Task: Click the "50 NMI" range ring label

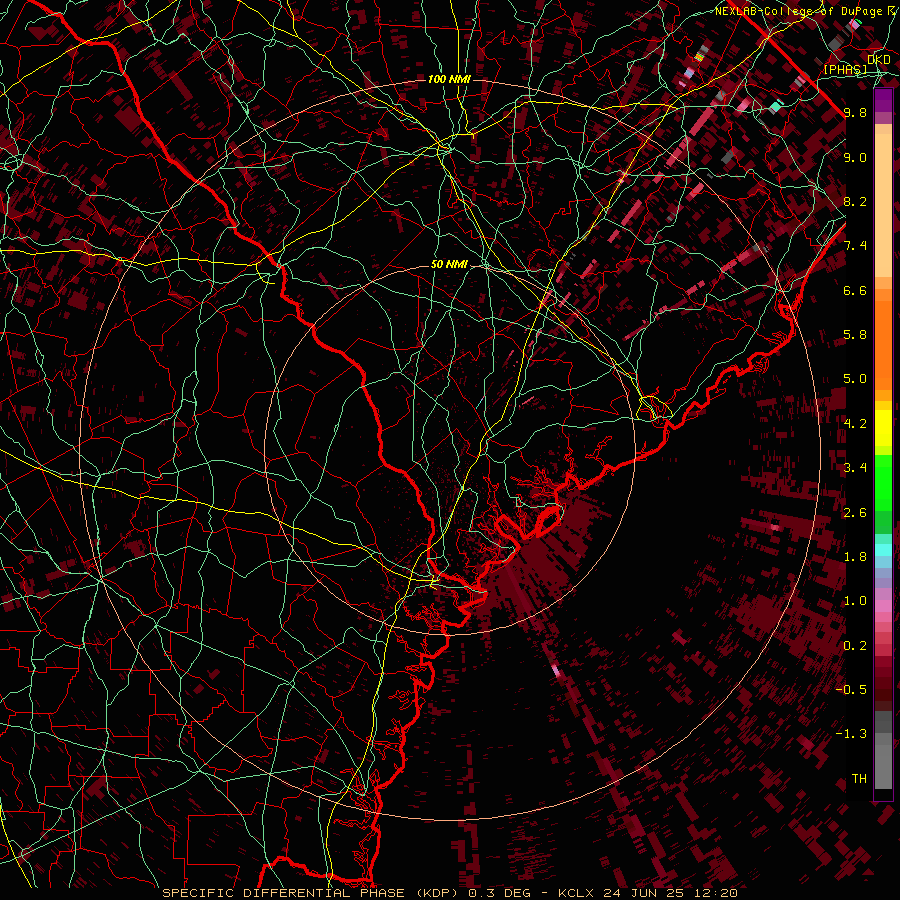Action: [449, 265]
